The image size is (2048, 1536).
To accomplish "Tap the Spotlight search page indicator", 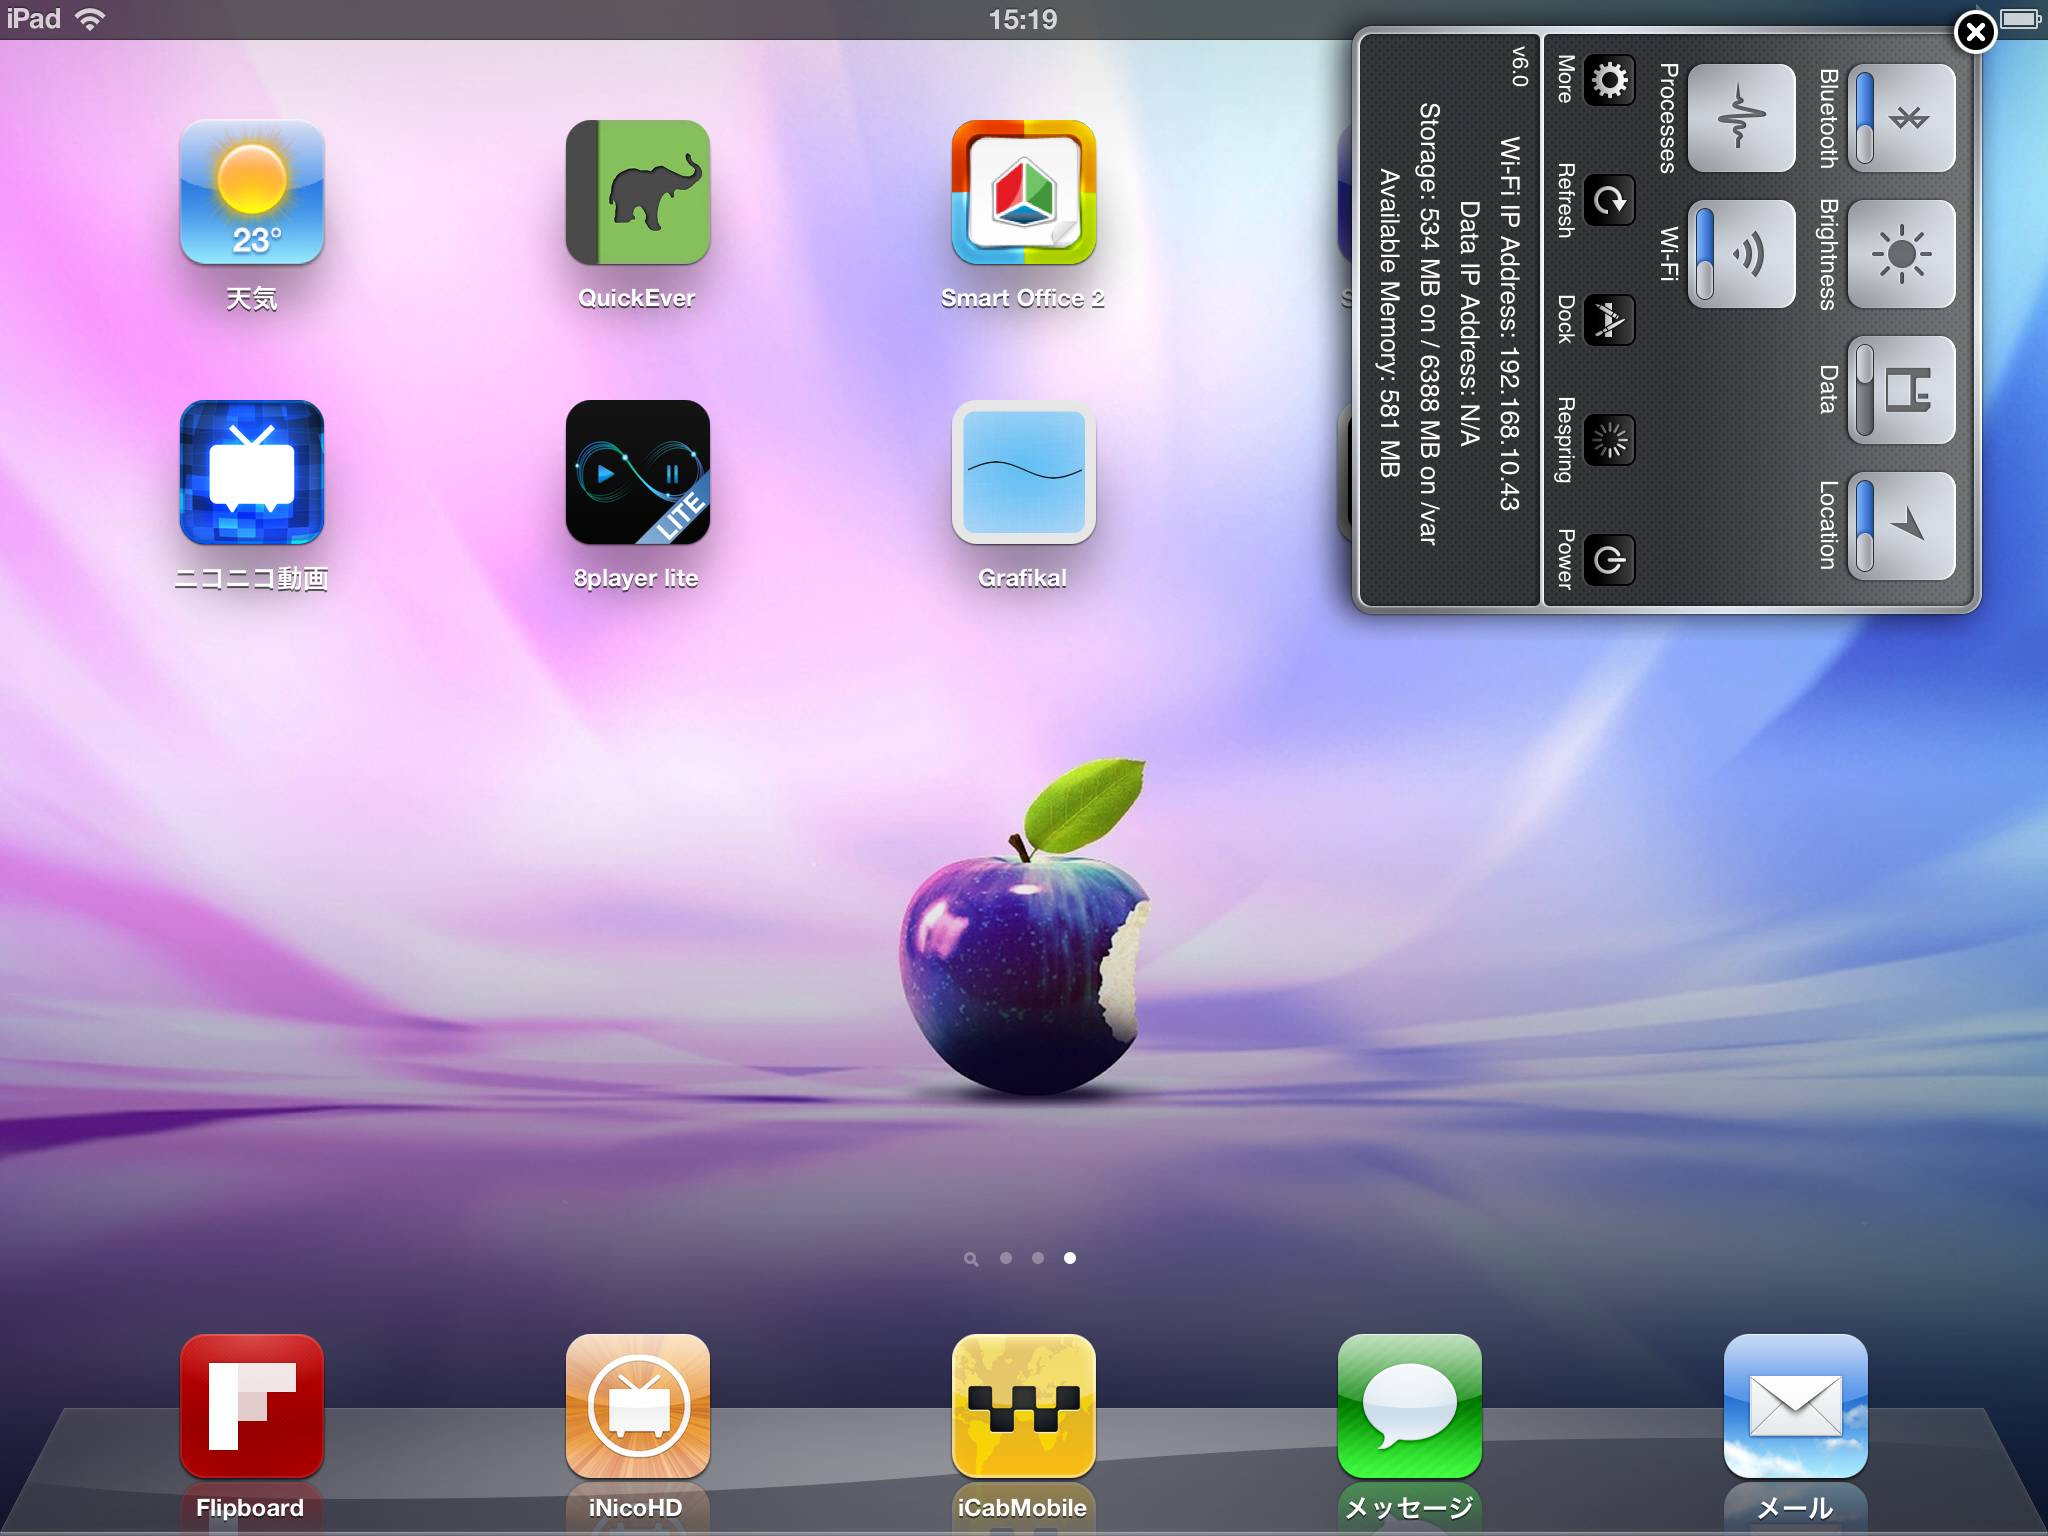I will [970, 1259].
